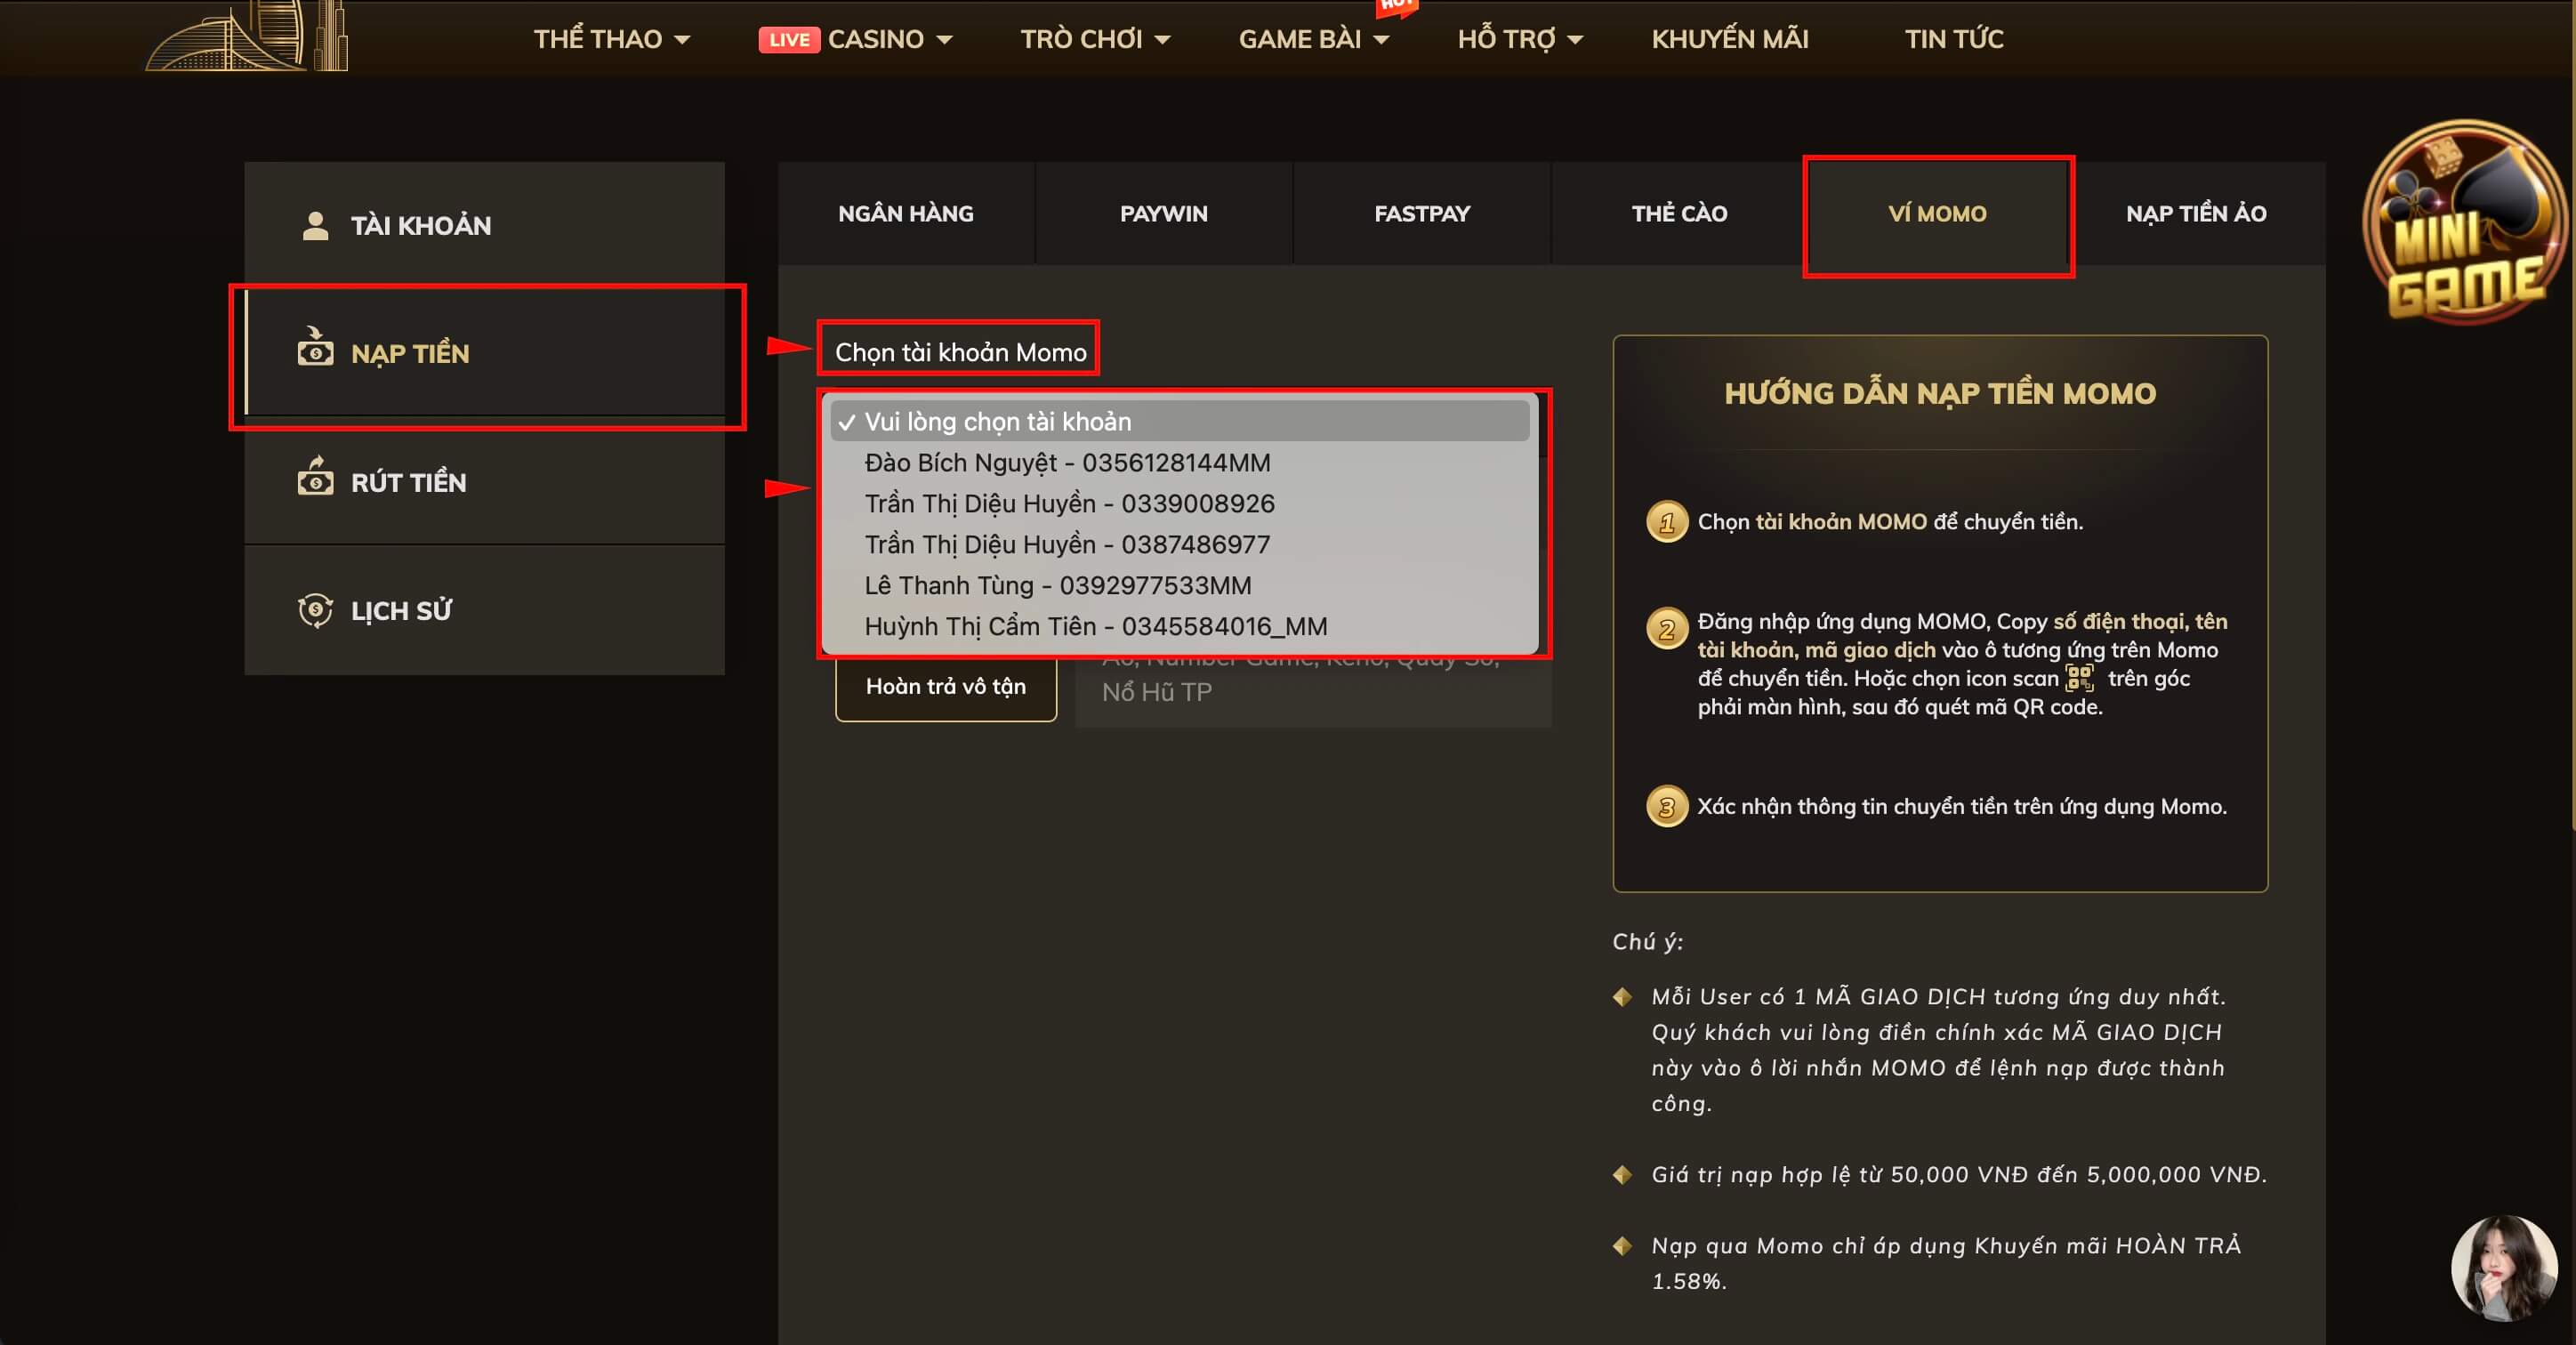The height and width of the screenshot is (1345, 2576).
Task: Open the live chat support avatar
Action: (2504, 1267)
